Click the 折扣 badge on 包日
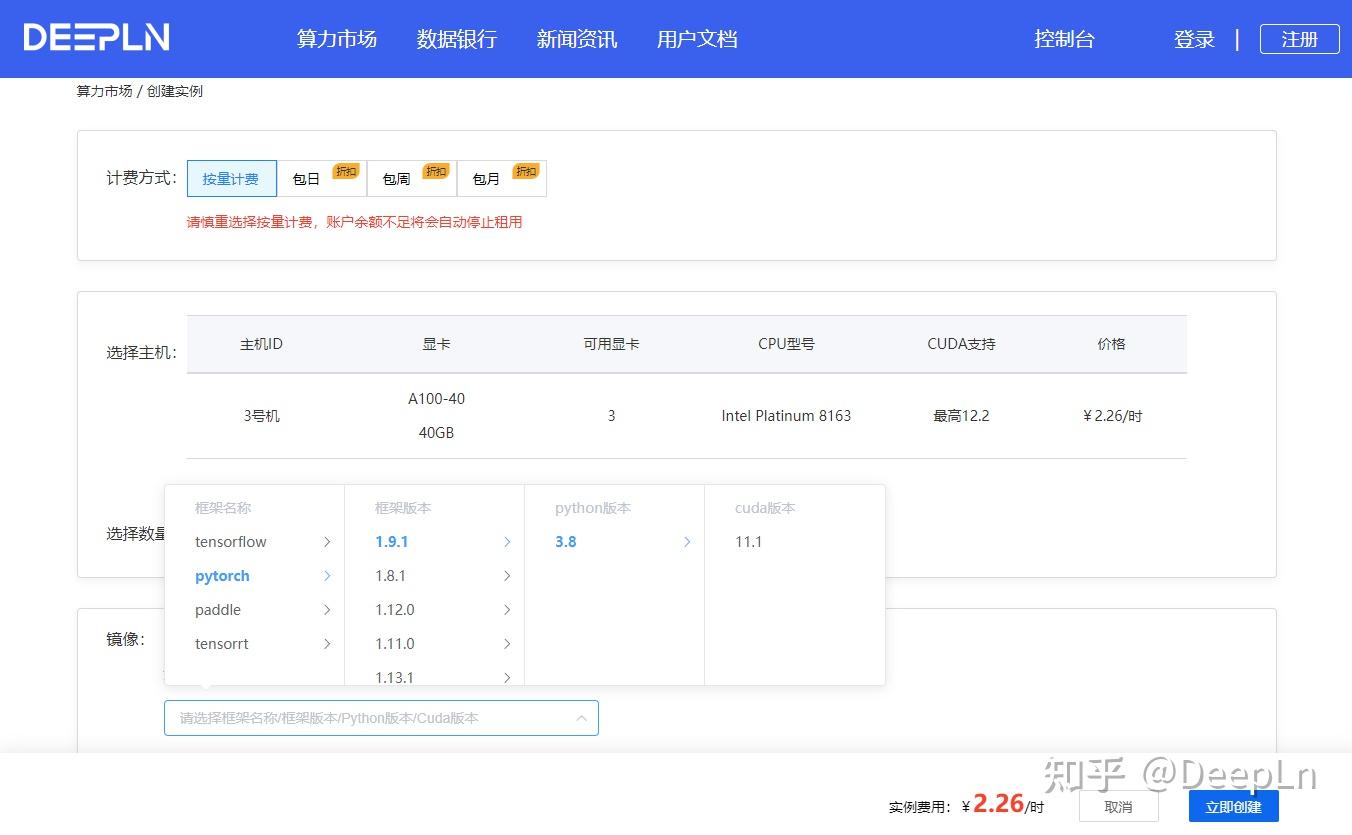The height and width of the screenshot is (835, 1352). [347, 170]
